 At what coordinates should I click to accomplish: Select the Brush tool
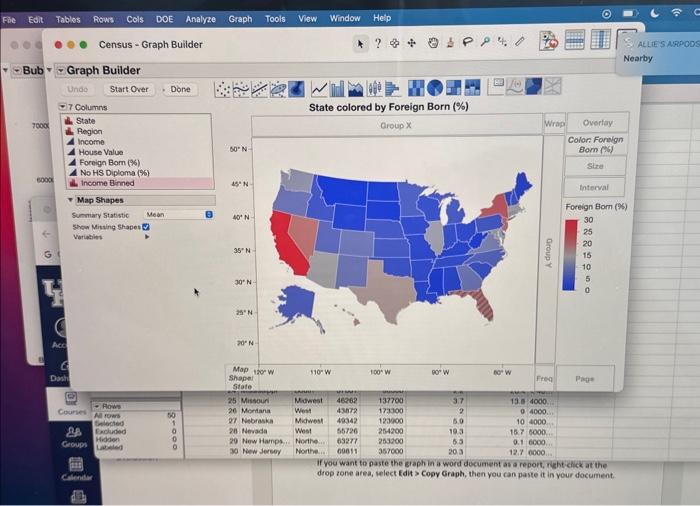[450, 42]
